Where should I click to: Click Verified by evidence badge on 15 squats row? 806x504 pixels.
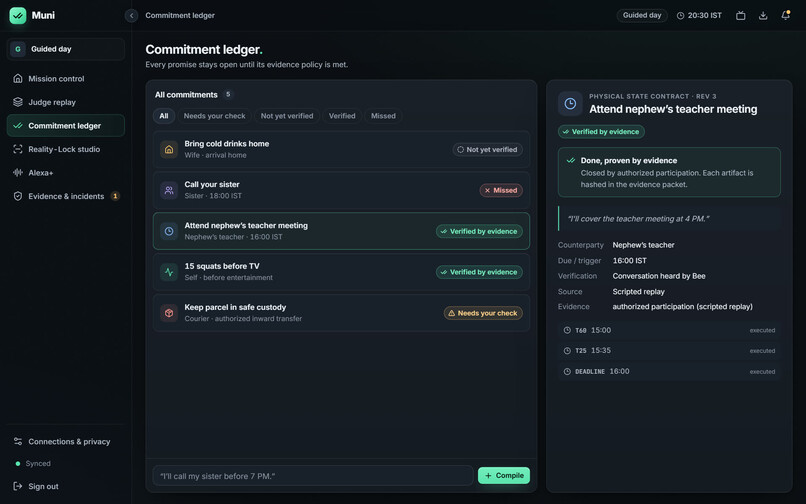(x=479, y=272)
